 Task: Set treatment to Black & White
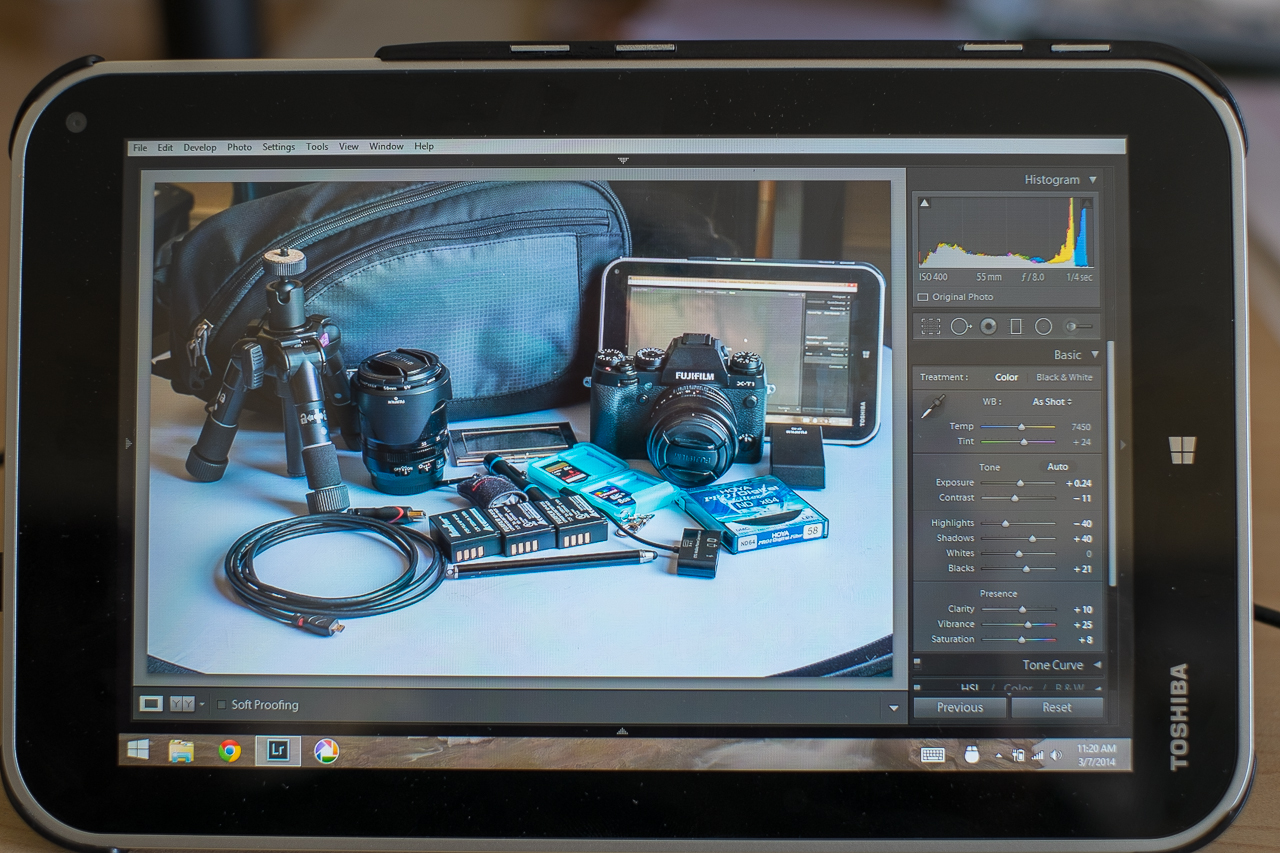pyautogui.click(x=1064, y=377)
